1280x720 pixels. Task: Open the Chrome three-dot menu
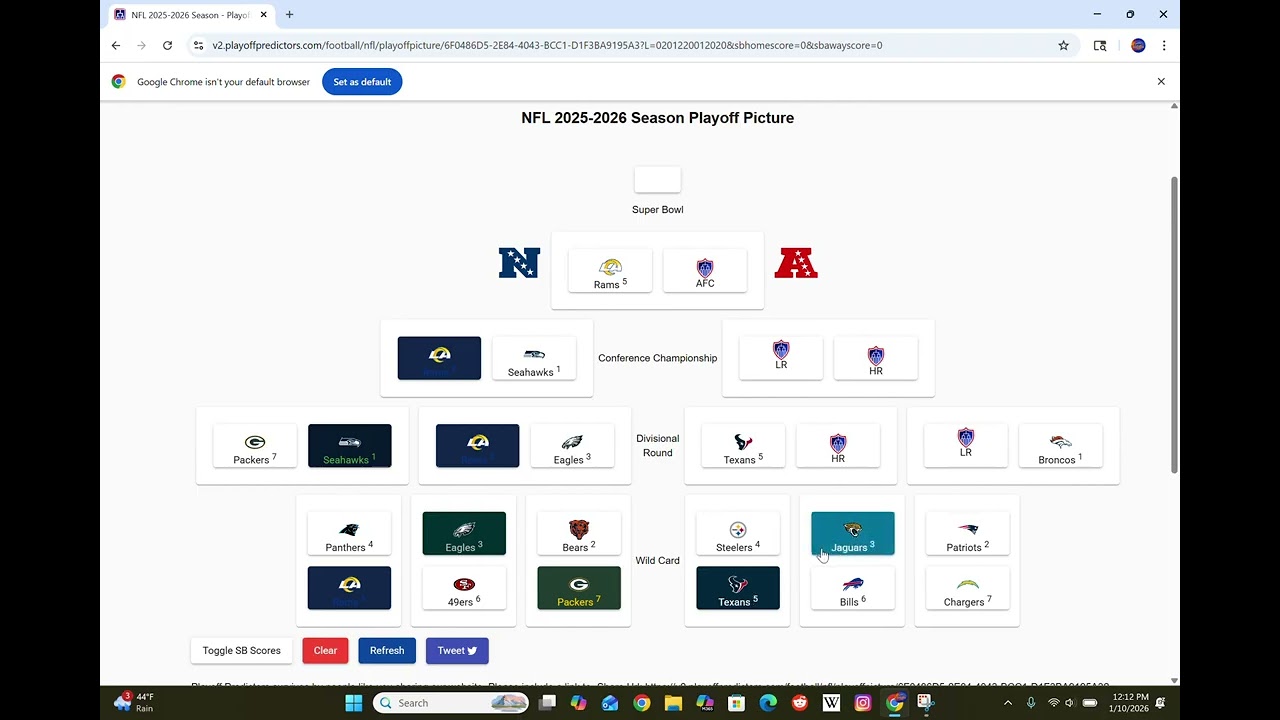click(1164, 45)
